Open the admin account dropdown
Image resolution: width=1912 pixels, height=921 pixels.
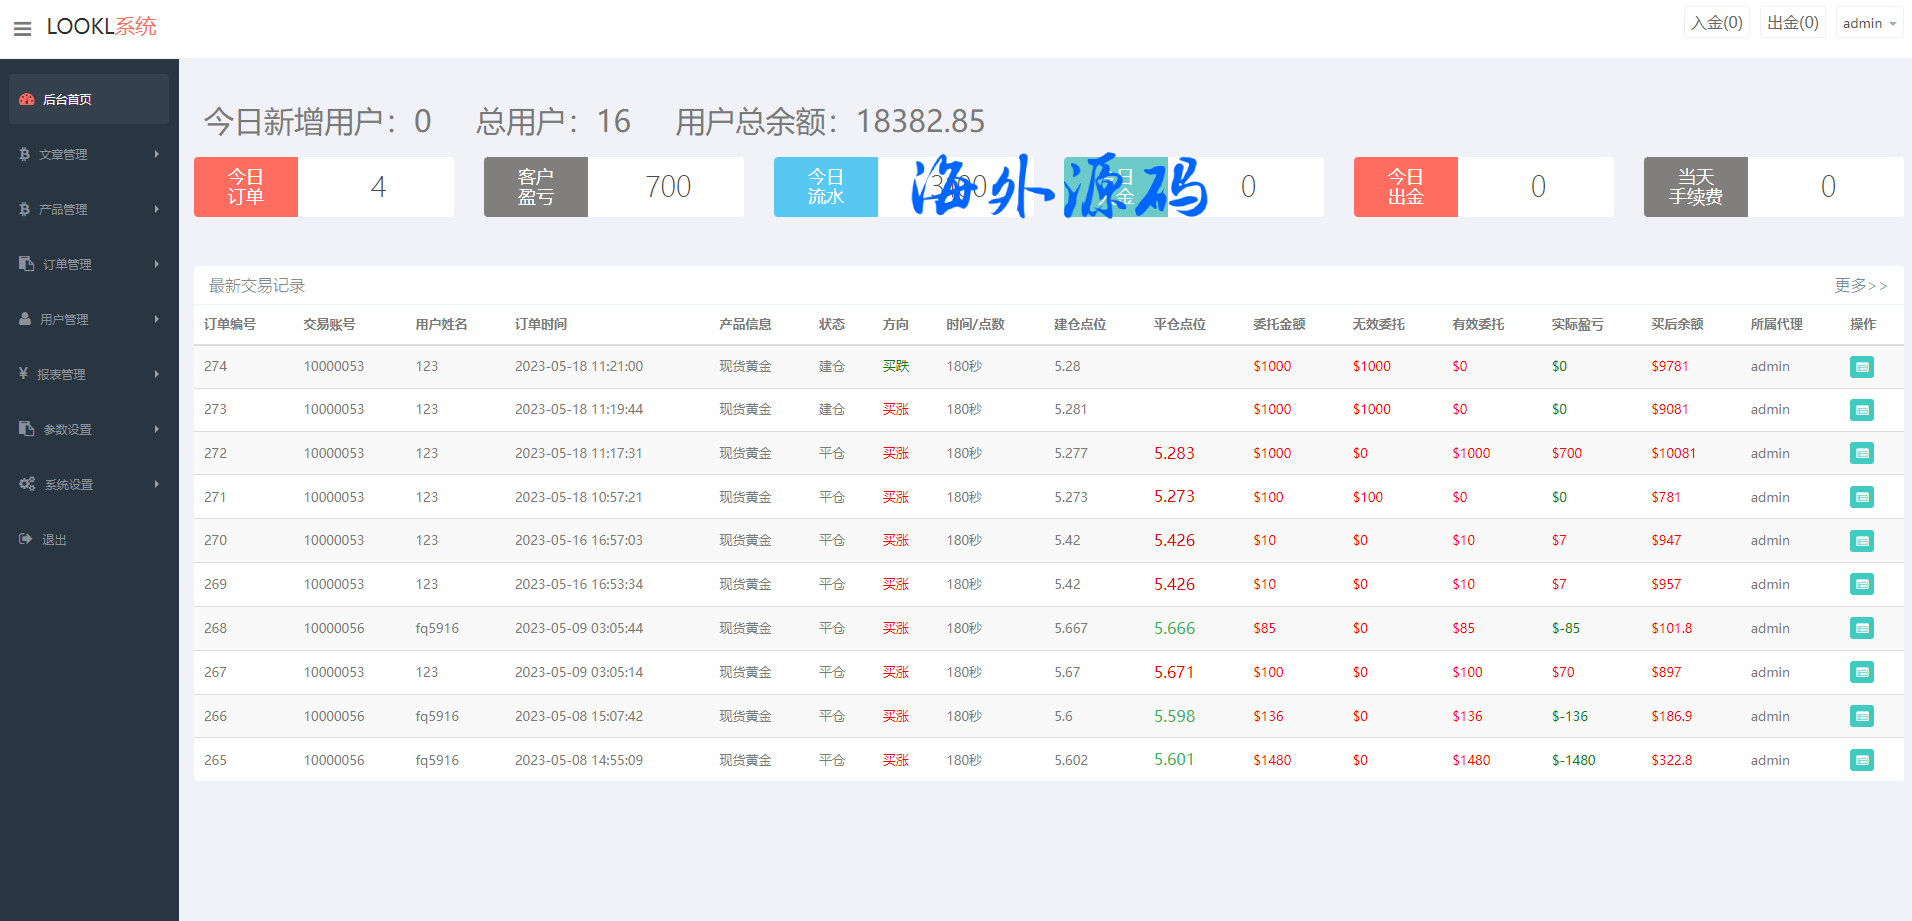pos(1868,23)
